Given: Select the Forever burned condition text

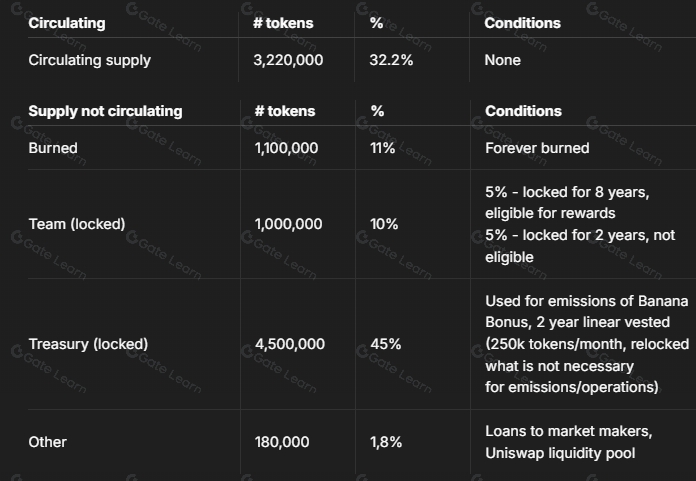Looking at the screenshot, I should [x=537, y=148].
